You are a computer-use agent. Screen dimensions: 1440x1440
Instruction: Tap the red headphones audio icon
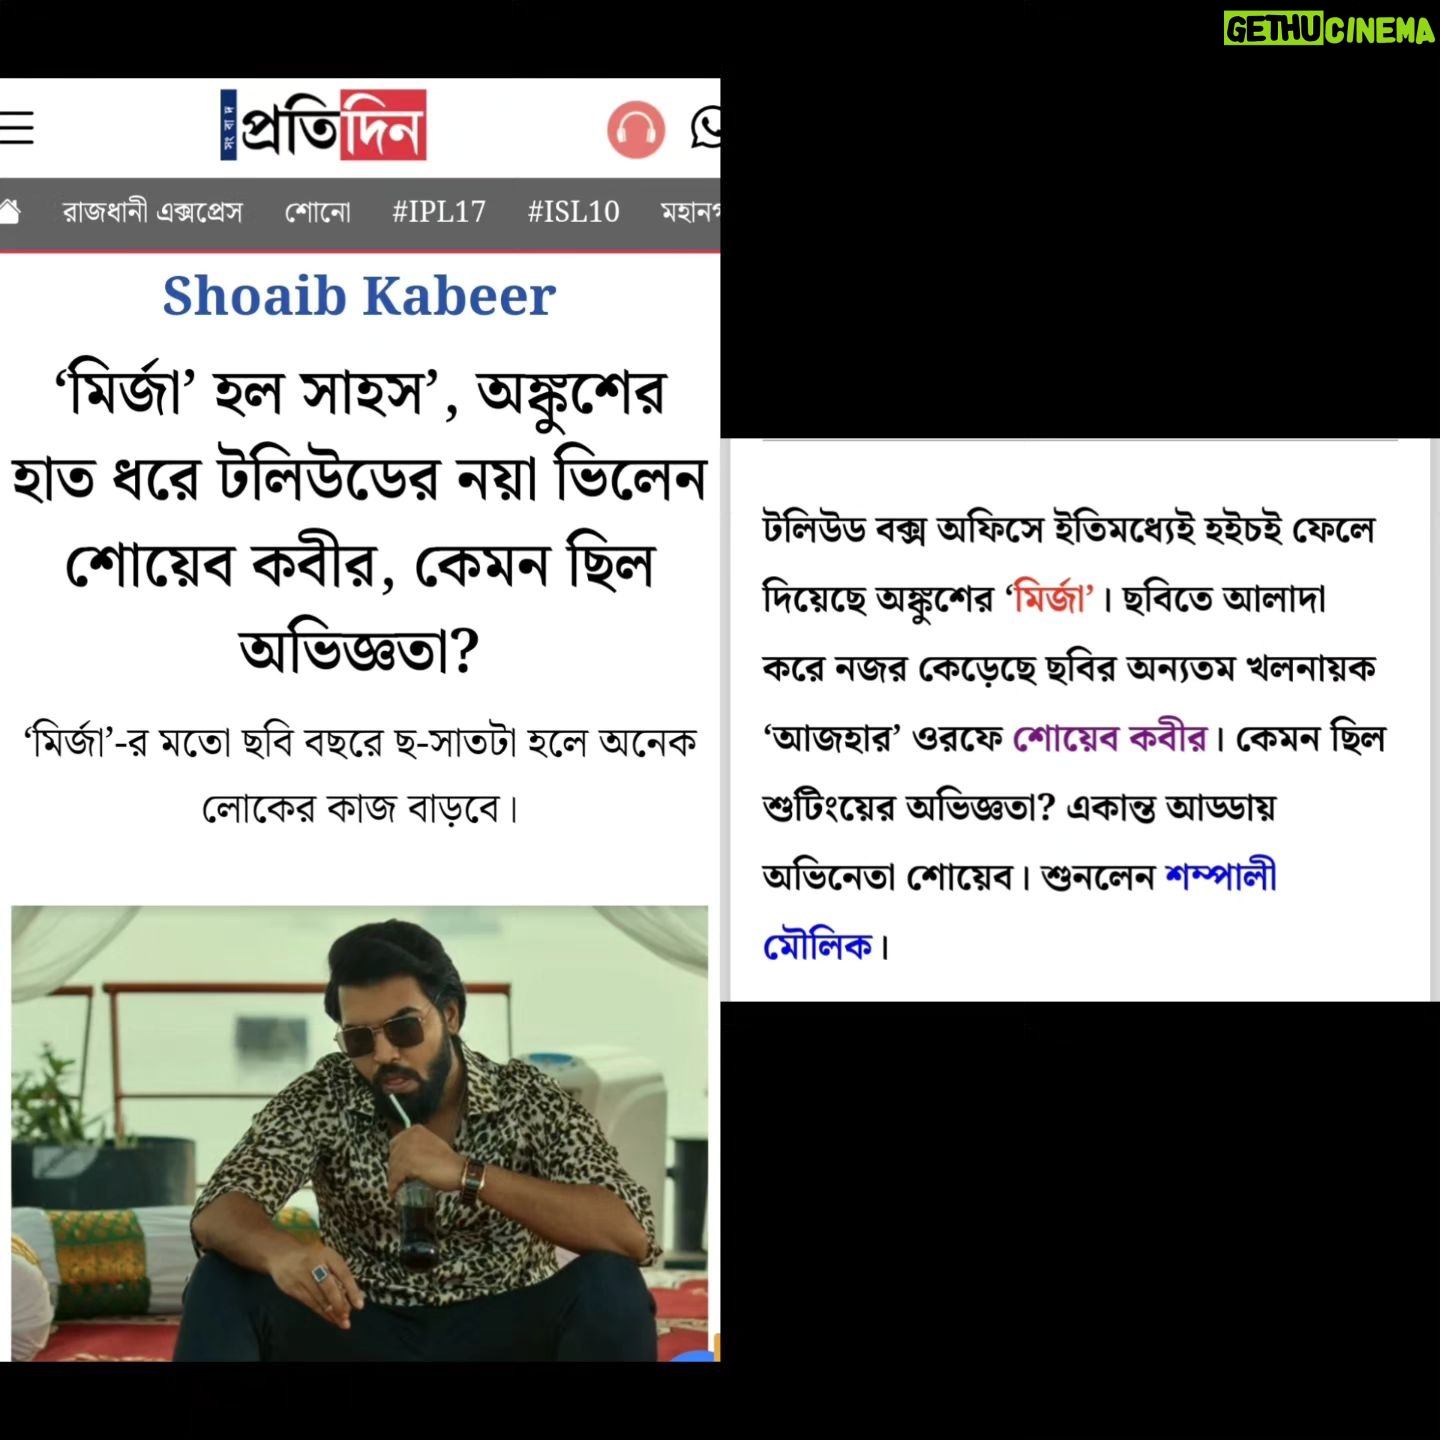click(636, 130)
